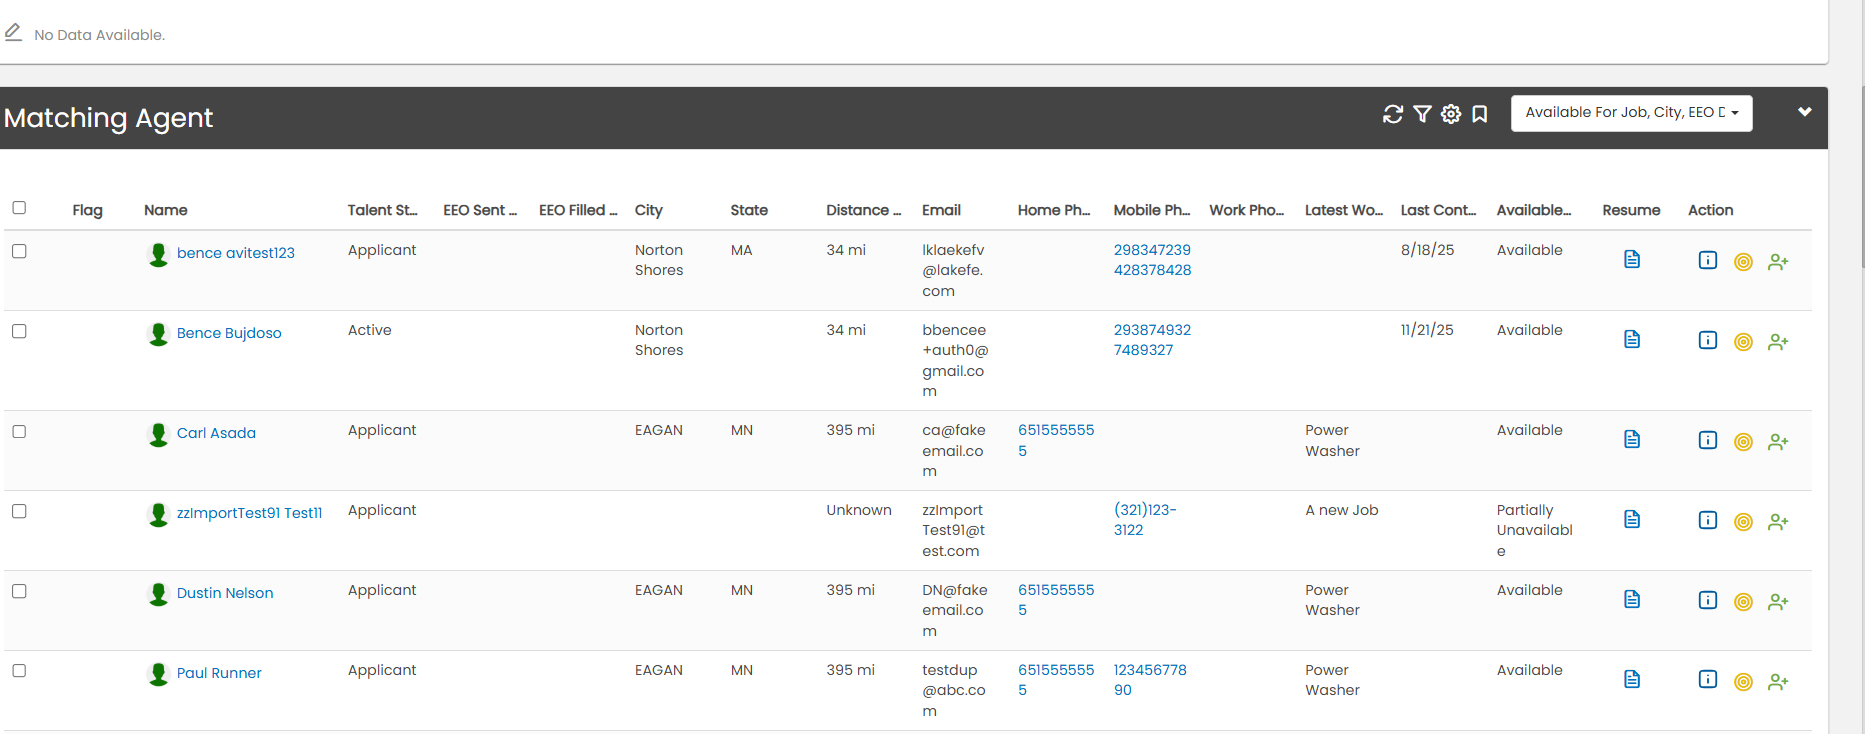Open resume document for Paul Runner
The height and width of the screenshot is (734, 1865).
[1632, 679]
